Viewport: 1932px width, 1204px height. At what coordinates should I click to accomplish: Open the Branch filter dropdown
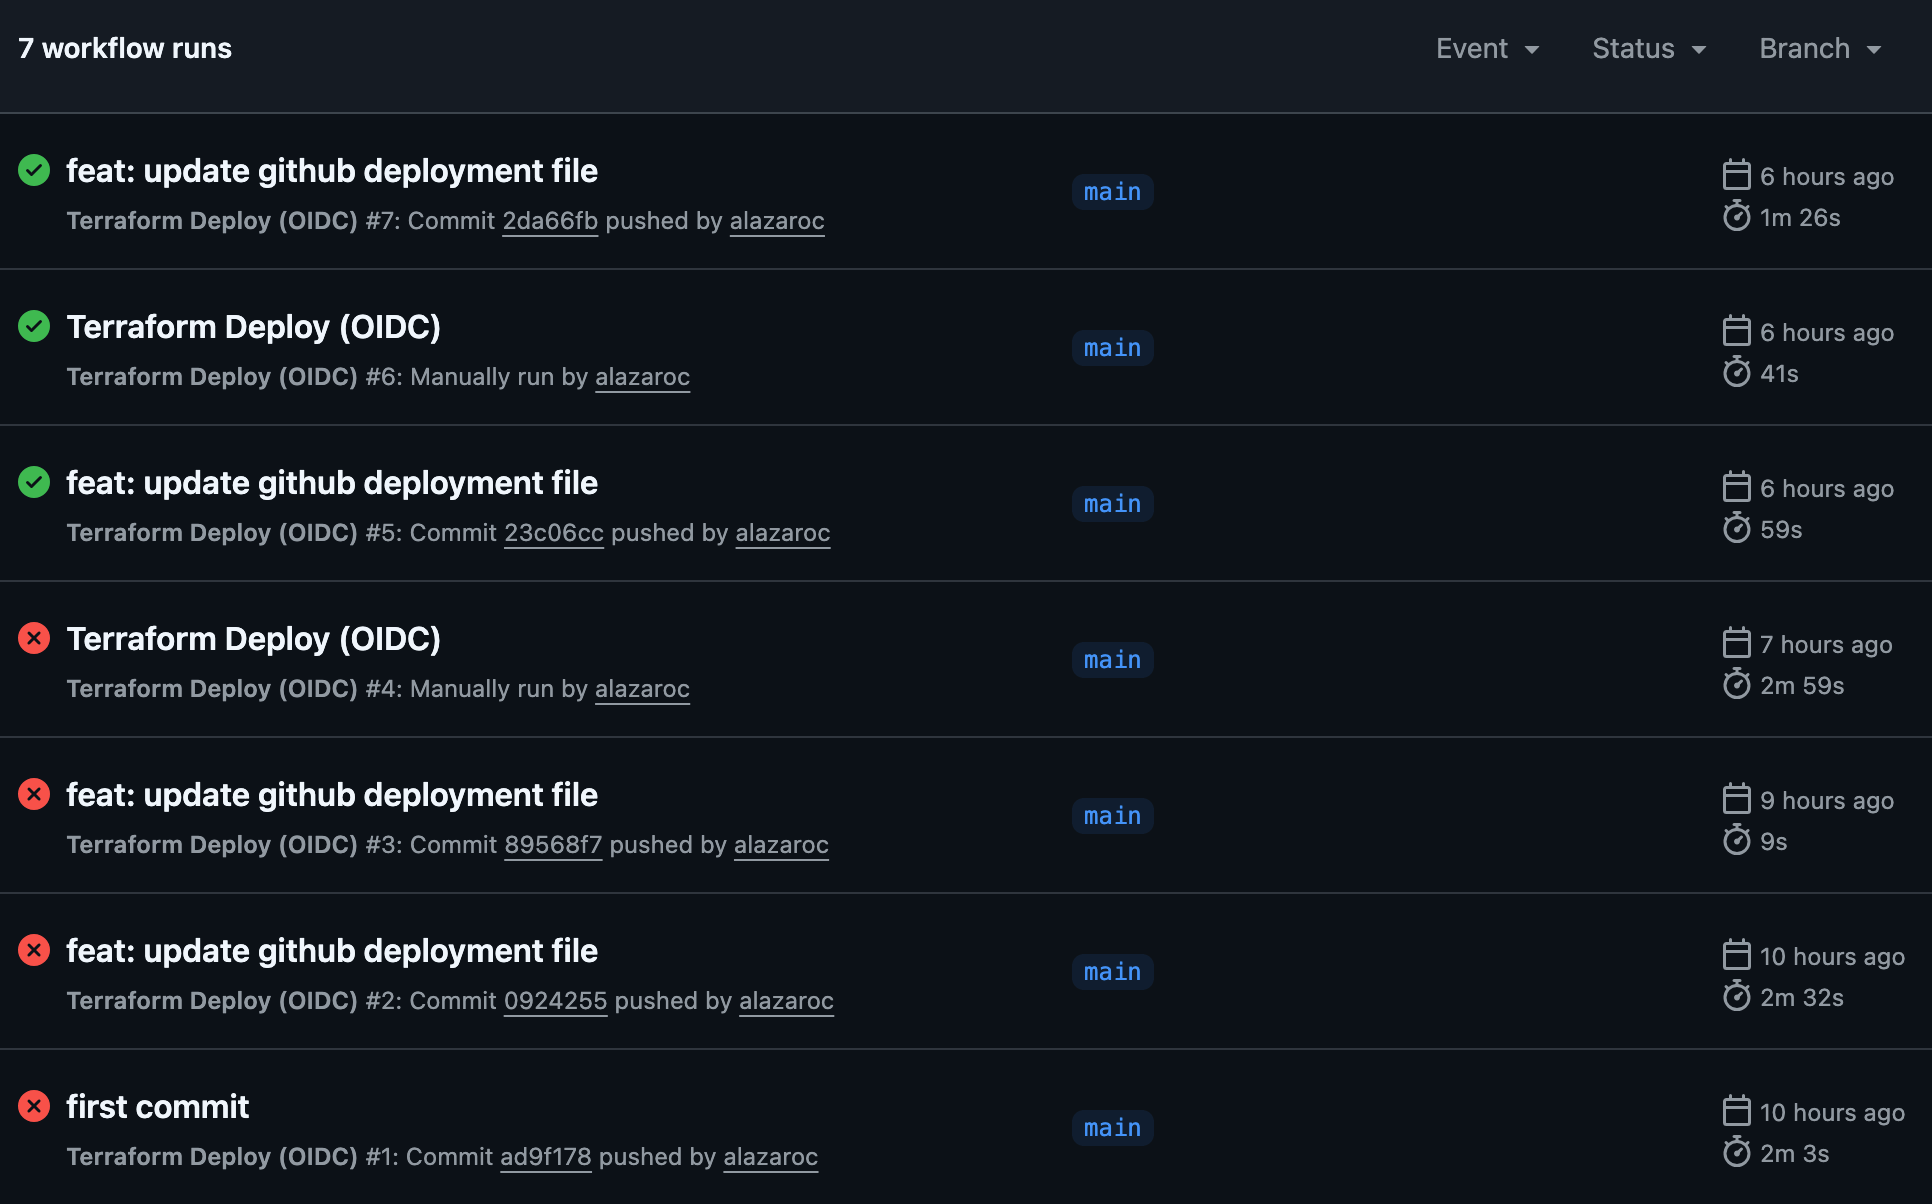pyautogui.click(x=1820, y=48)
